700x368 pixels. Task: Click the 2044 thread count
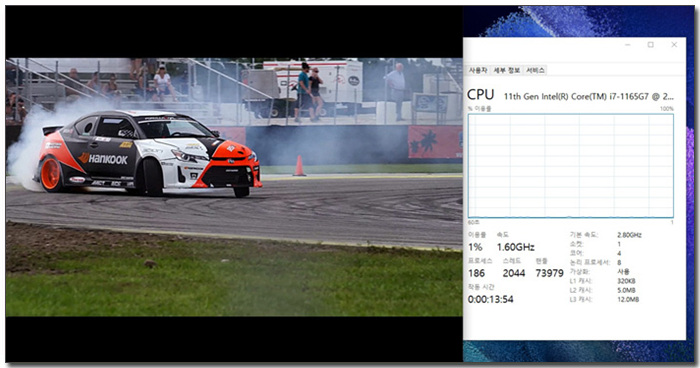514,273
